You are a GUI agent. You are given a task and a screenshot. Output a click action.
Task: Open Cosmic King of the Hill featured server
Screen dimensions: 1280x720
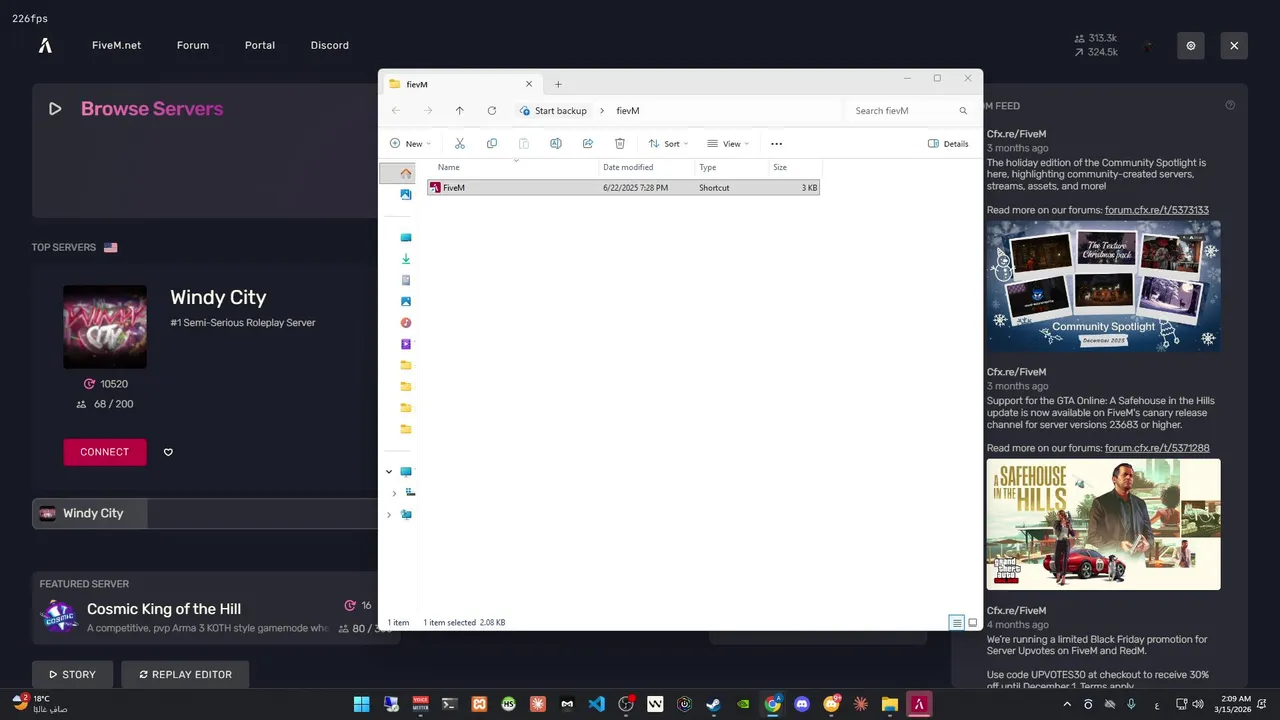pos(164,609)
